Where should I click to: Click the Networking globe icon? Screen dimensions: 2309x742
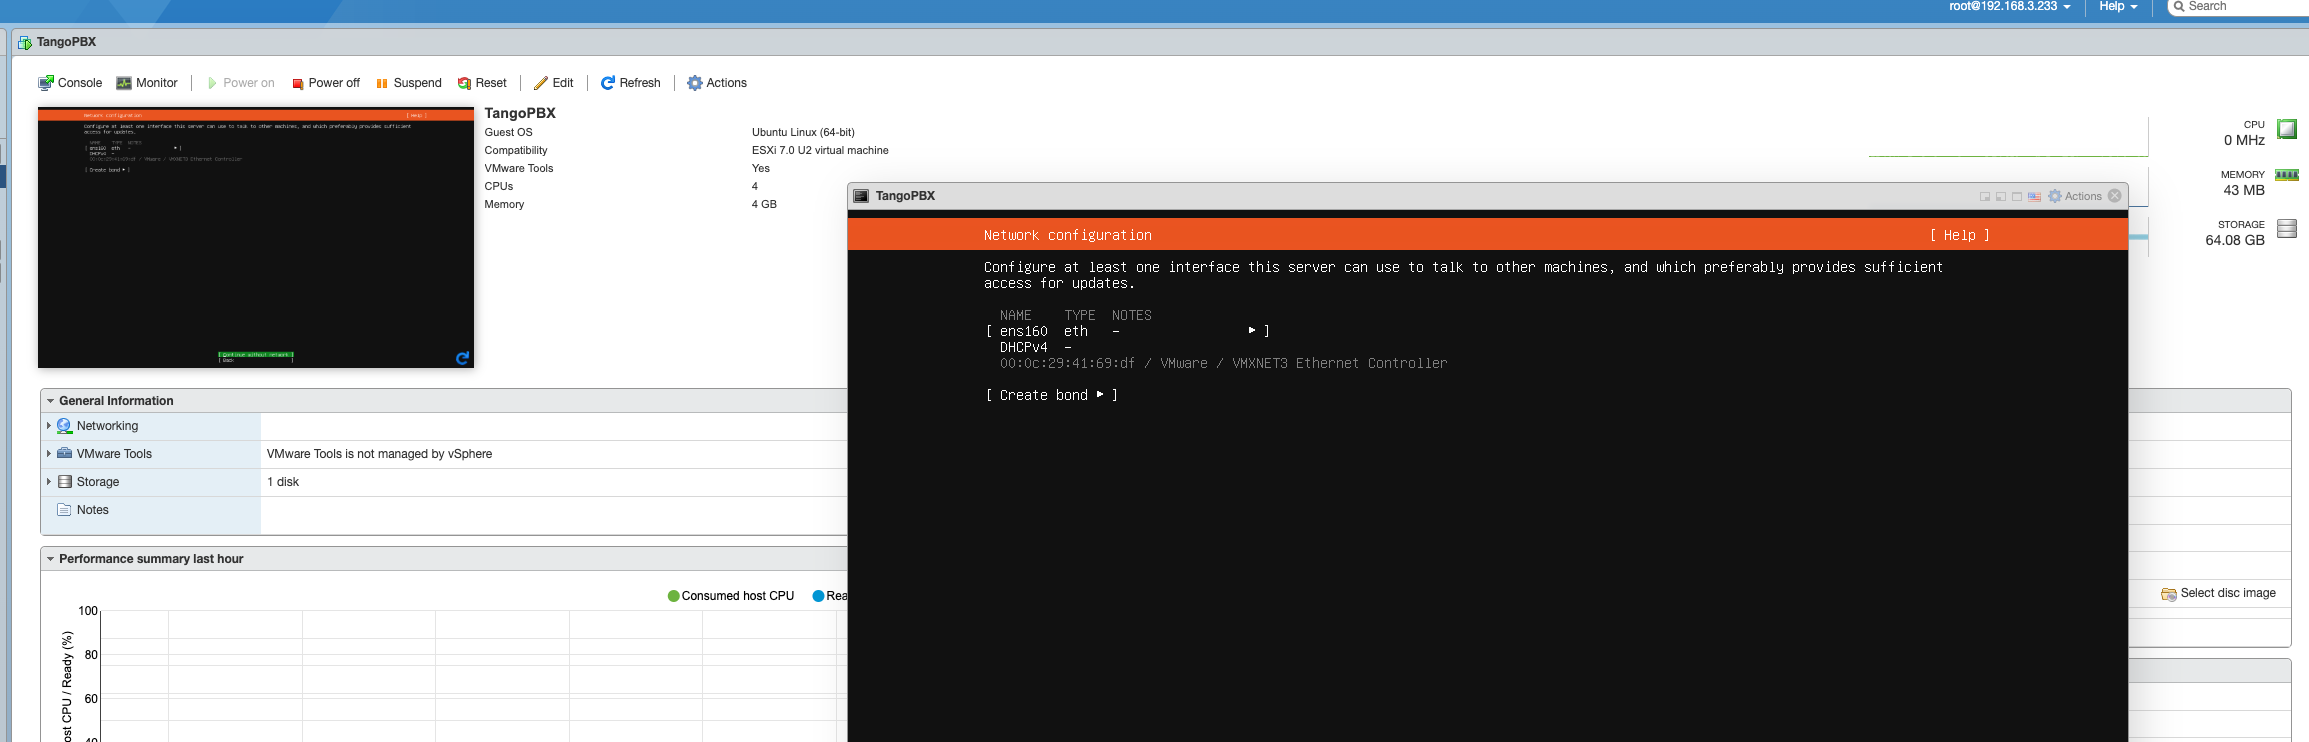[x=65, y=426]
